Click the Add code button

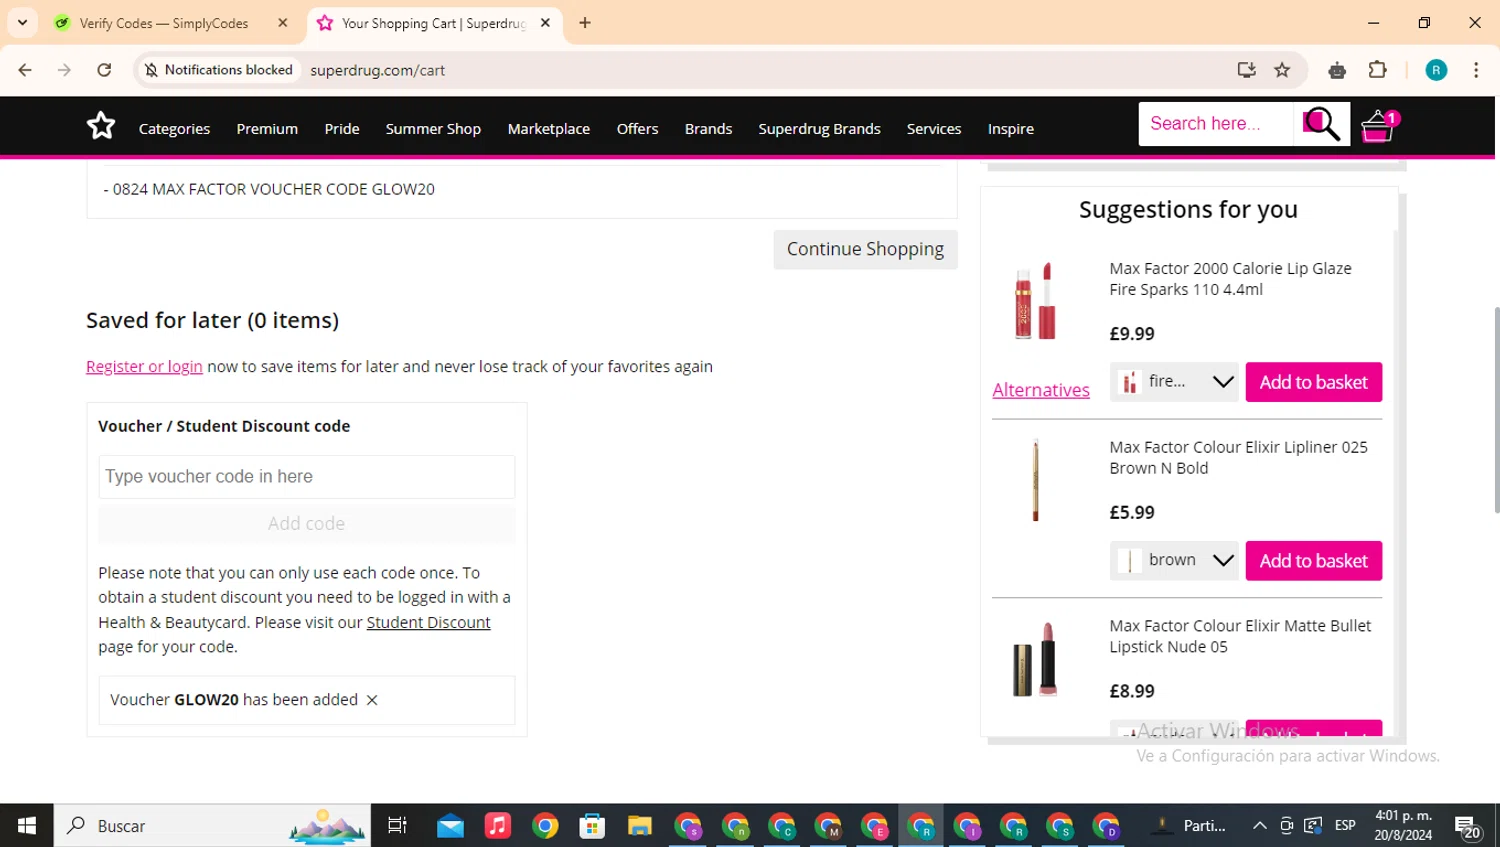(x=307, y=524)
